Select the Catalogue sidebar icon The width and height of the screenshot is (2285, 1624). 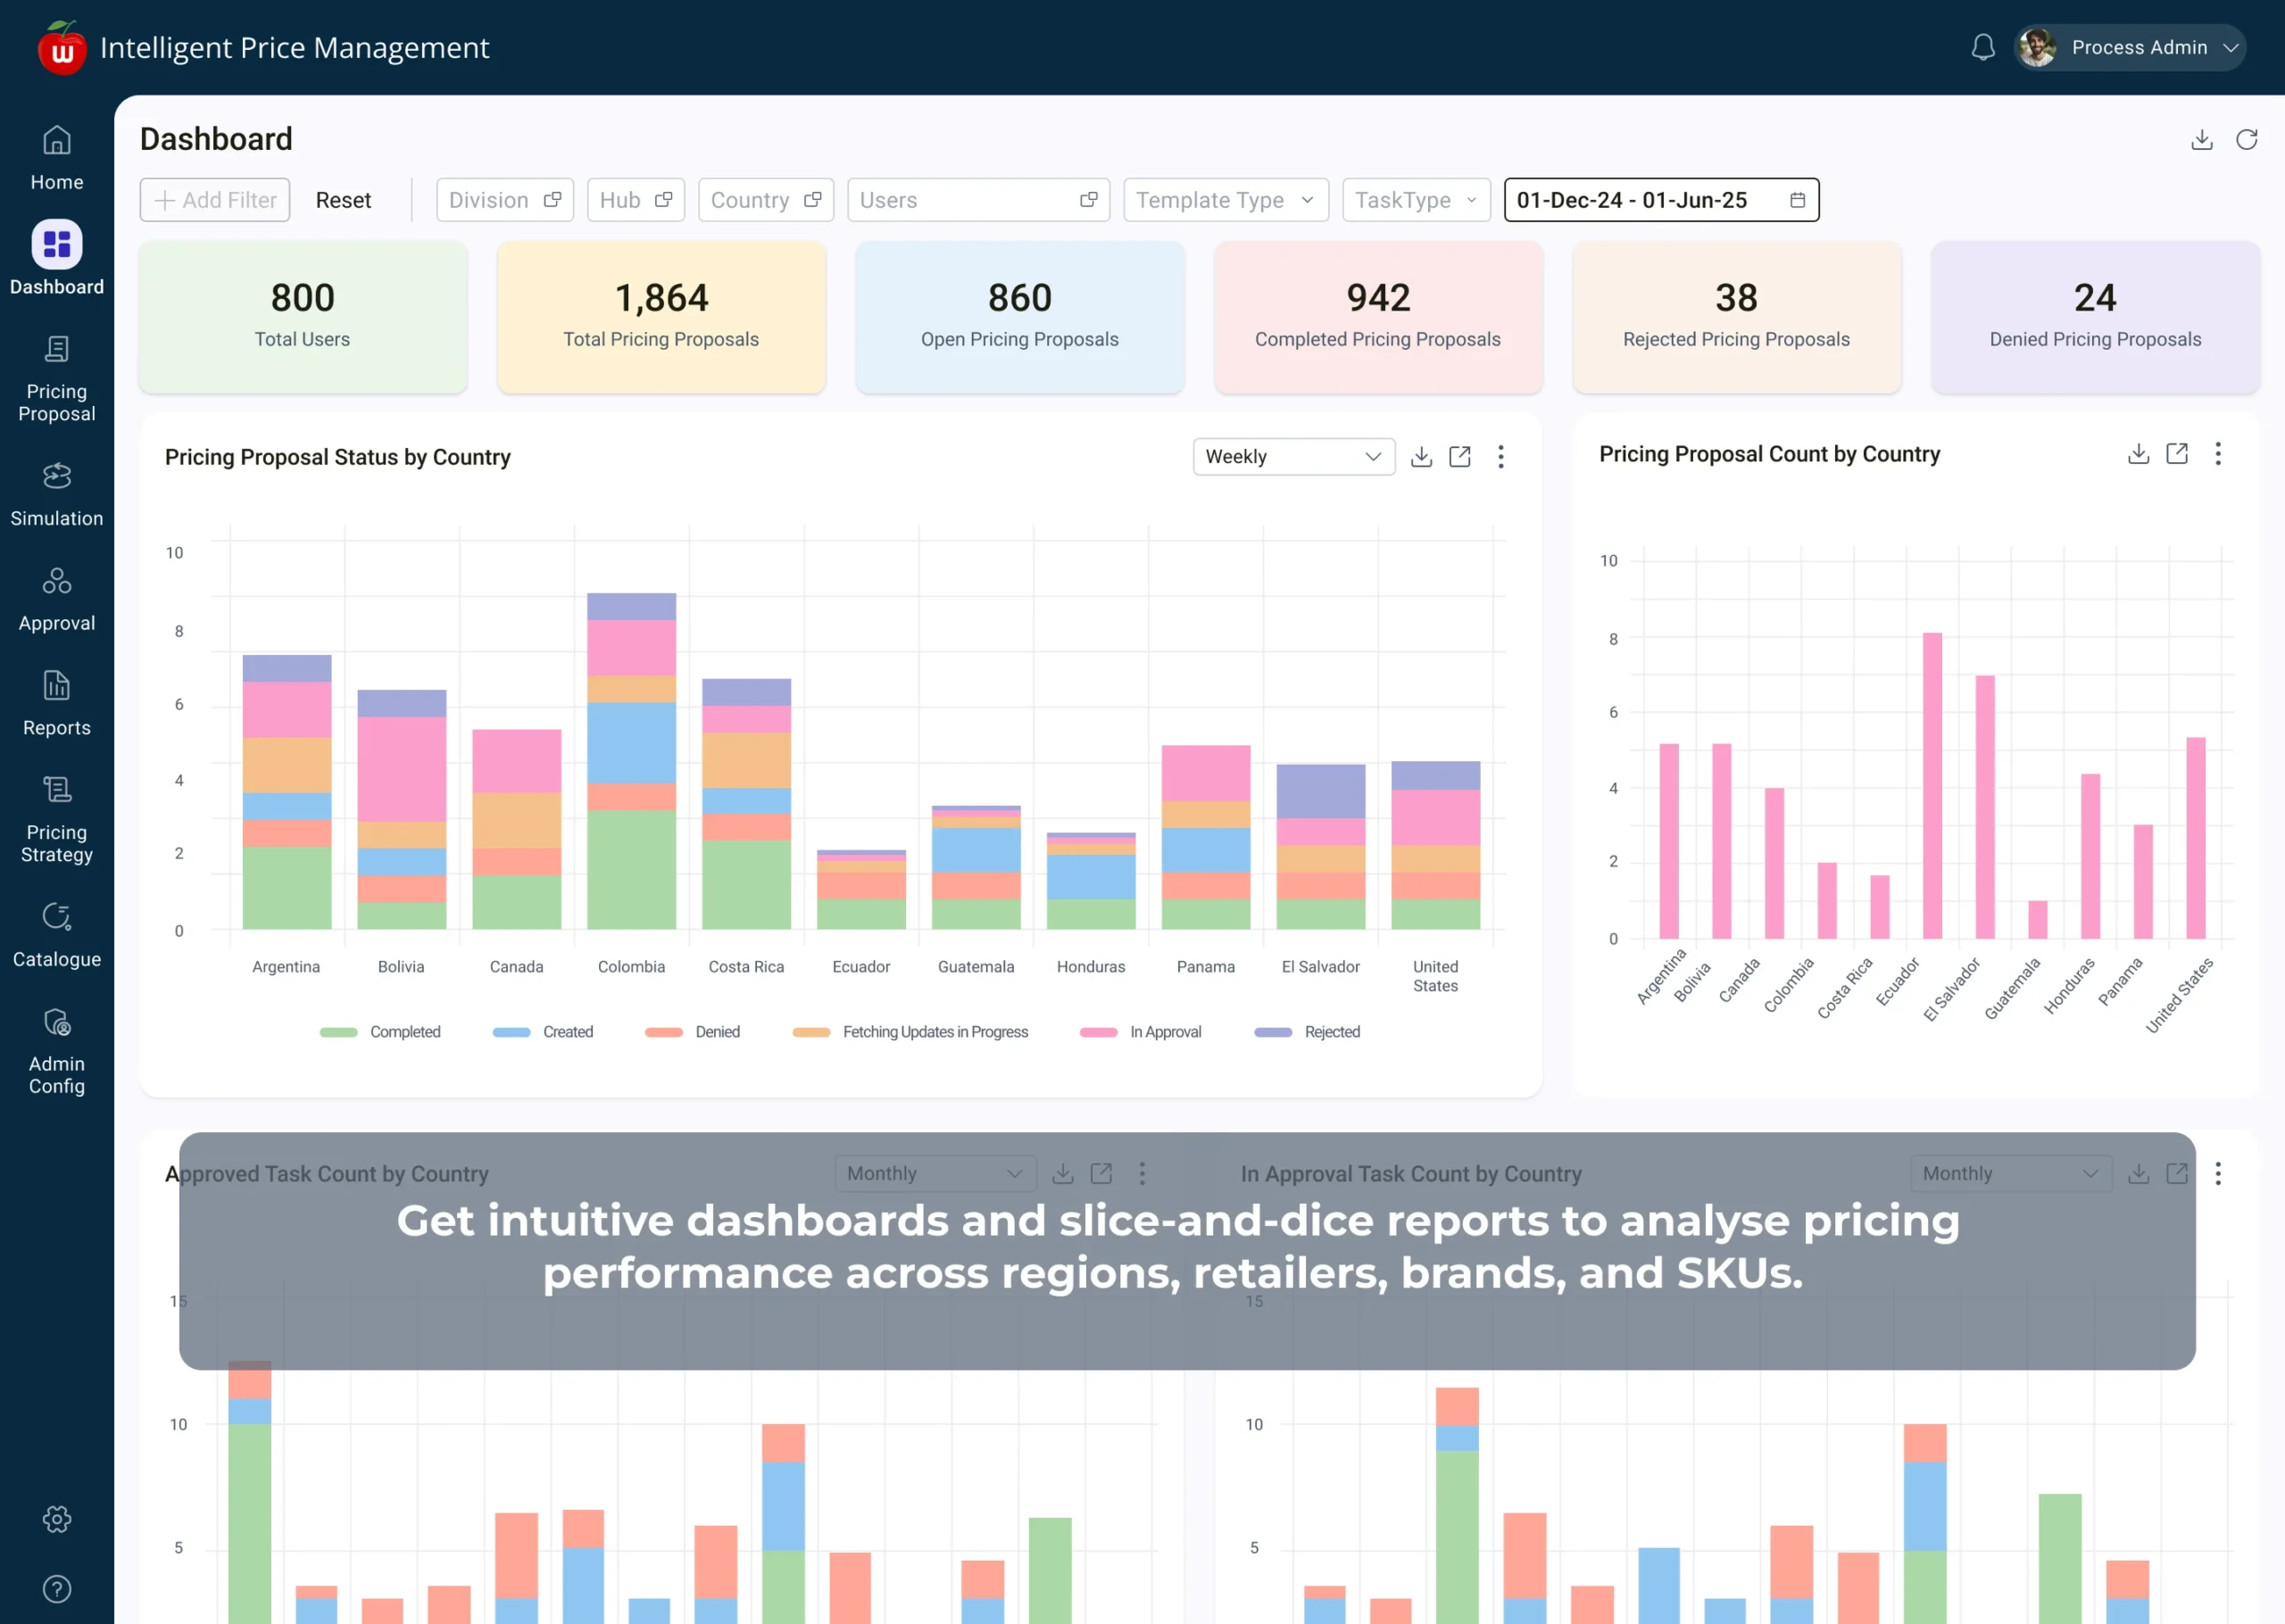[x=56, y=933]
